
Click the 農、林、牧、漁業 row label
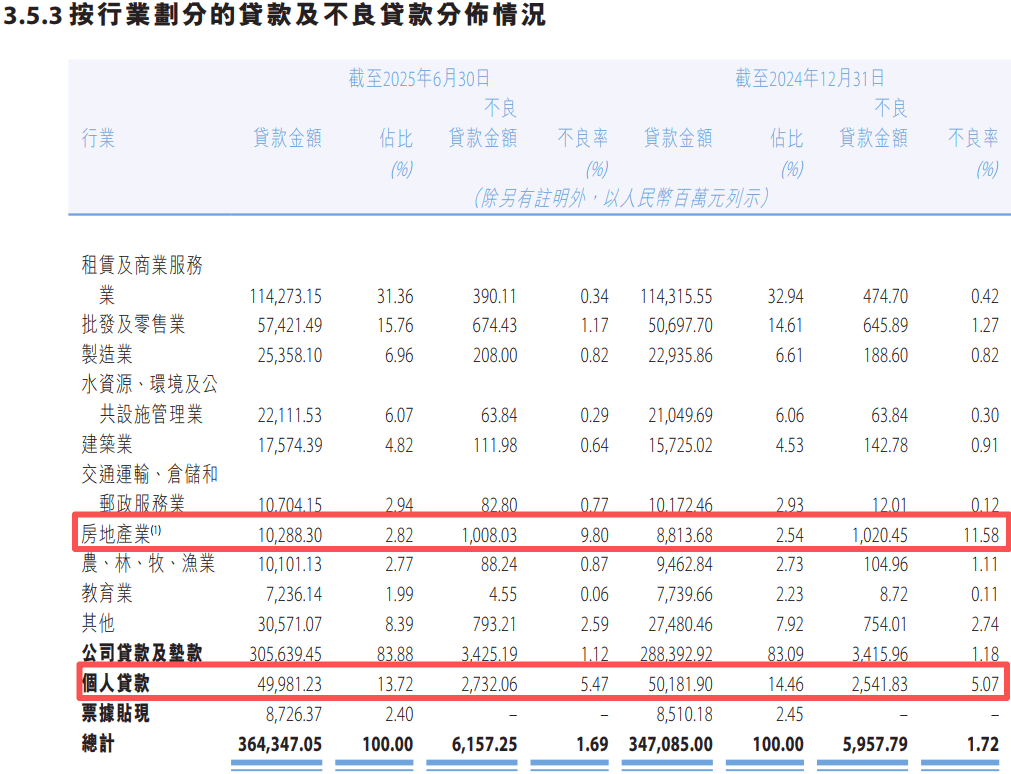click(x=148, y=564)
